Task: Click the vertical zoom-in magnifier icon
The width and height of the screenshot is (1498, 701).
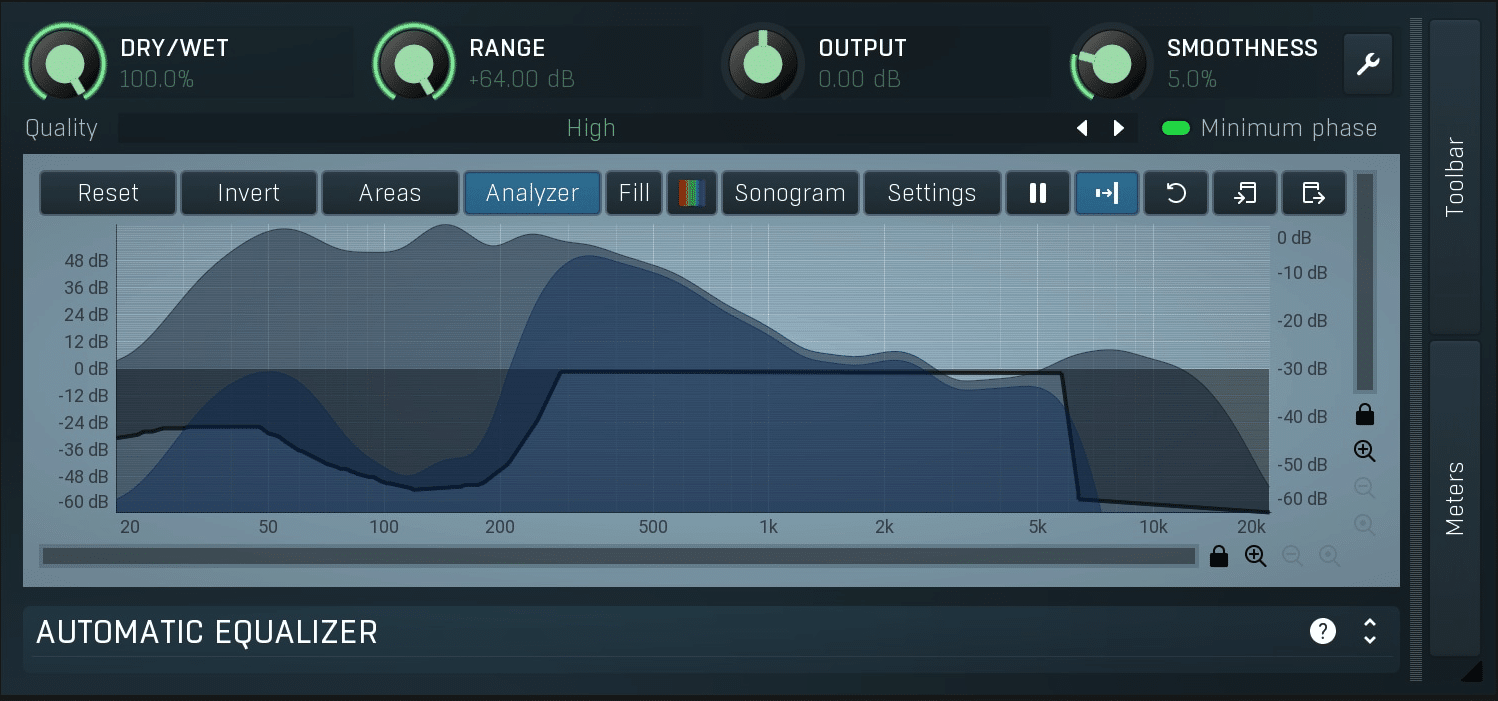Action: click(1365, 451)
